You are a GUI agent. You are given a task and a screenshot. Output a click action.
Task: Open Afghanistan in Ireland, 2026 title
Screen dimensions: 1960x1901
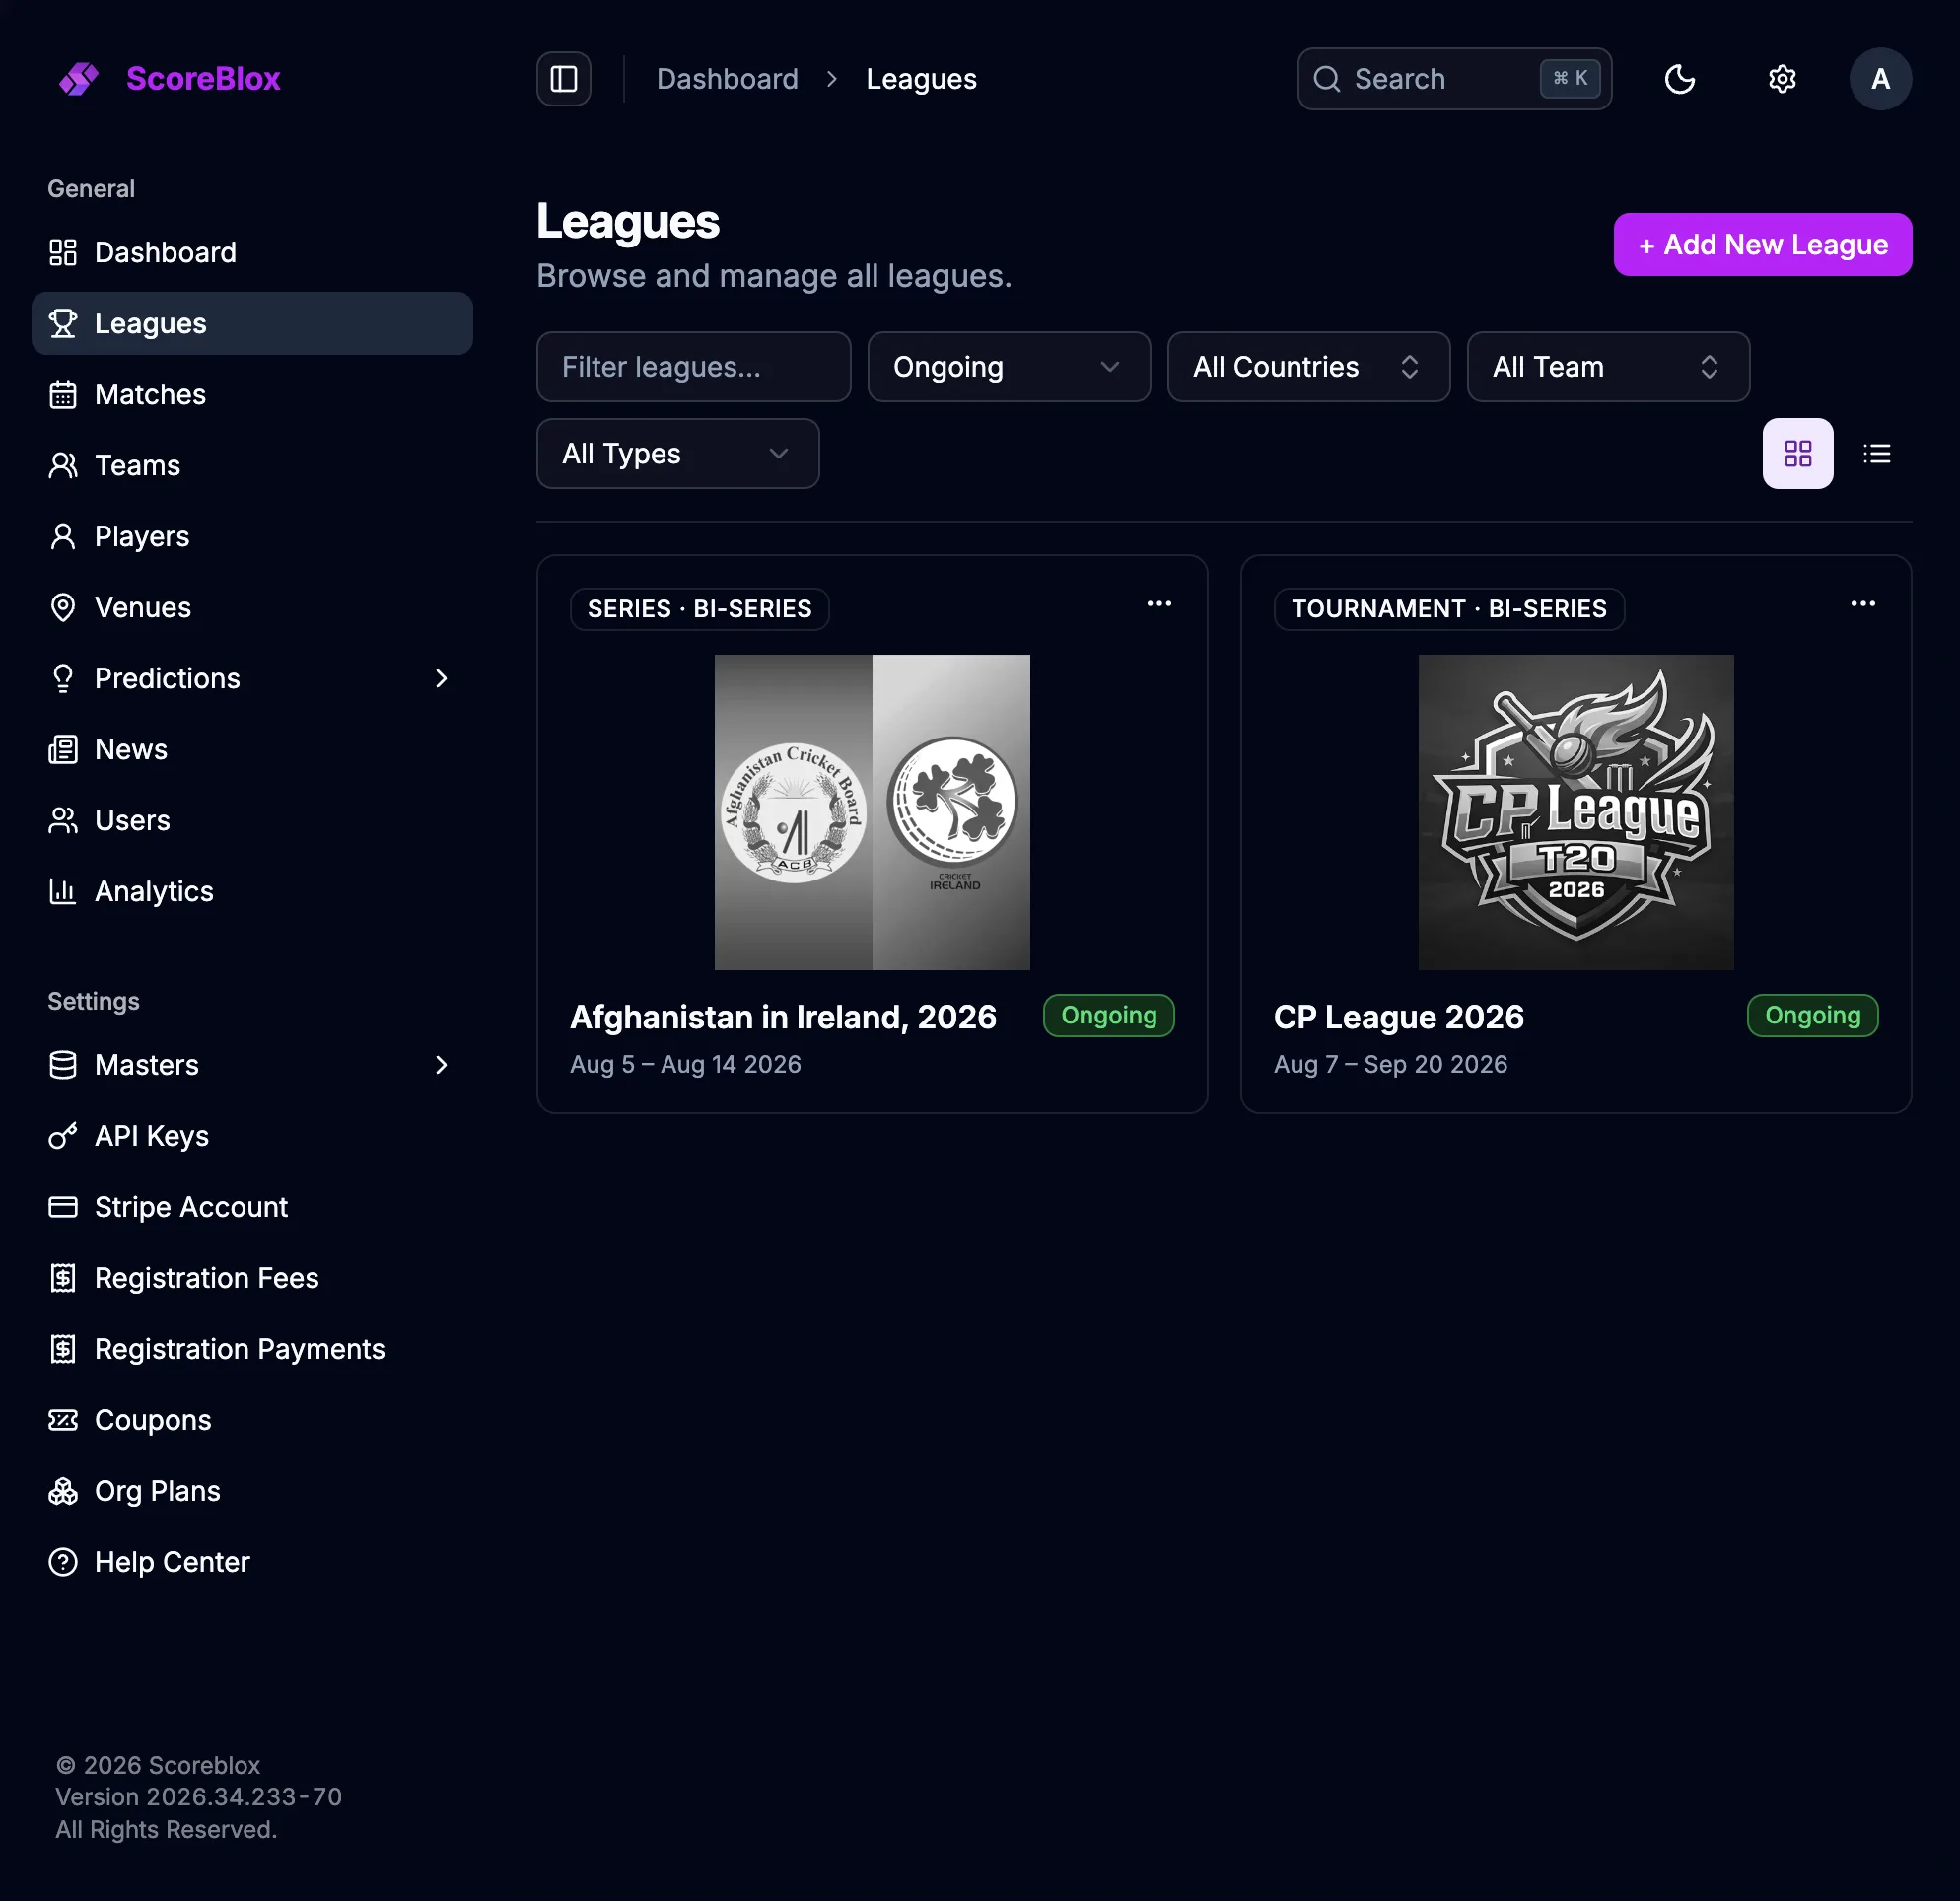[x=783, y=1017]
